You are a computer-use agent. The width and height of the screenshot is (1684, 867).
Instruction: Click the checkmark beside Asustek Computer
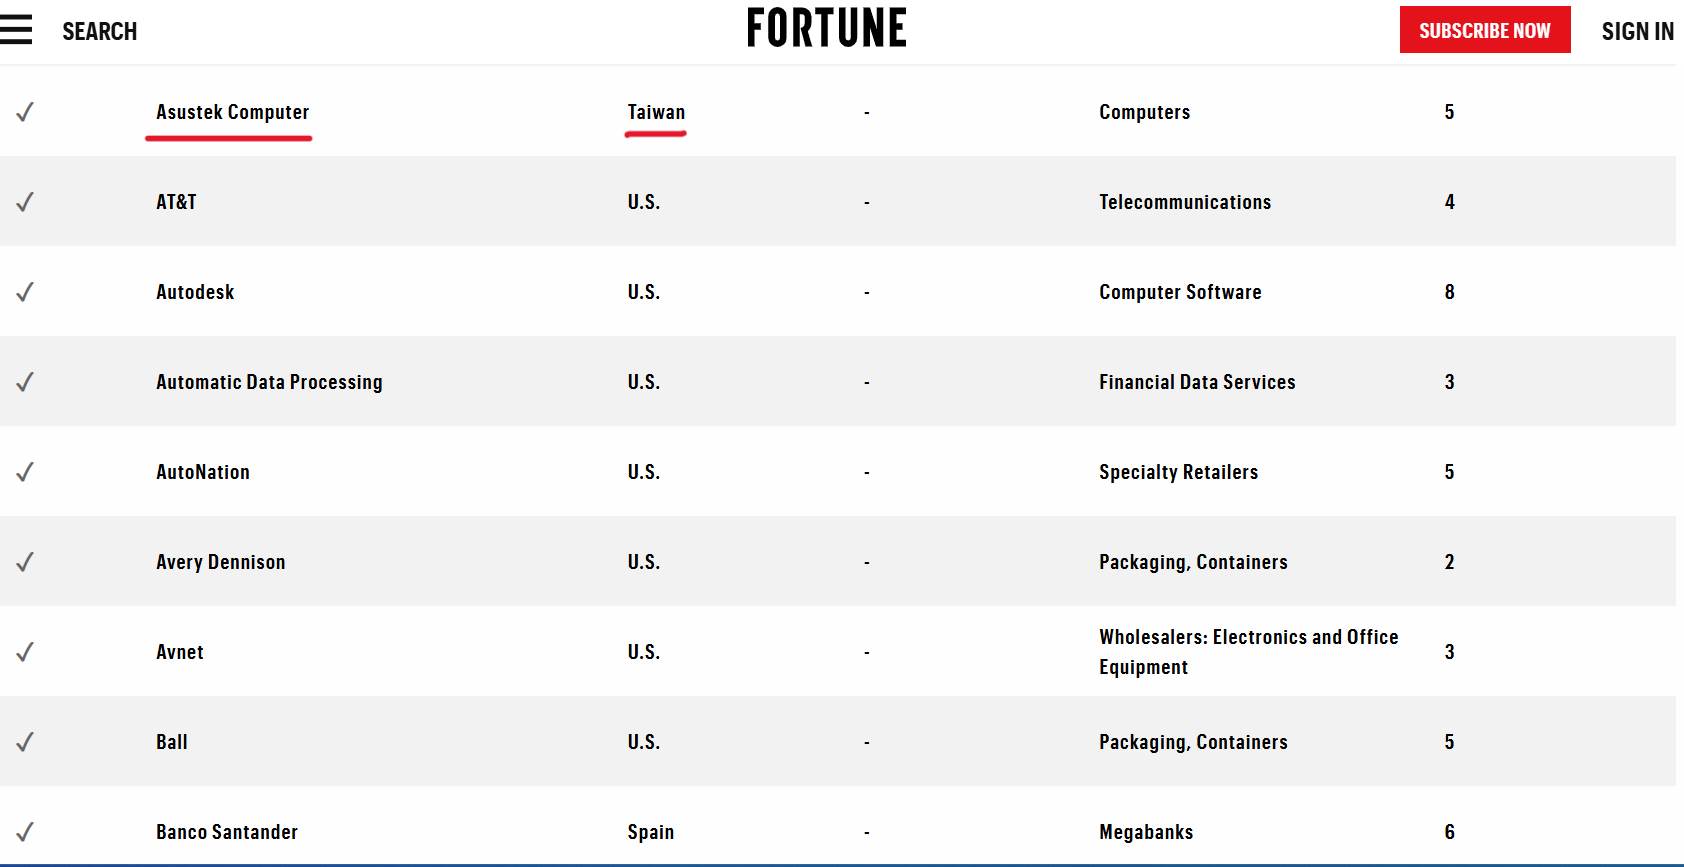[25, 112]
